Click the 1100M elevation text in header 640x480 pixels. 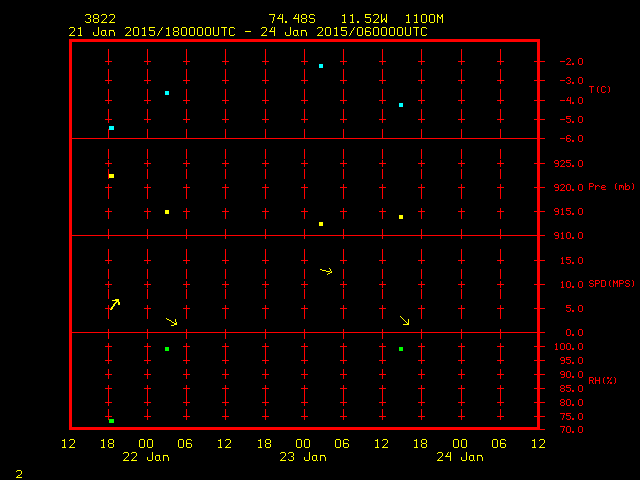click(423, 19)
